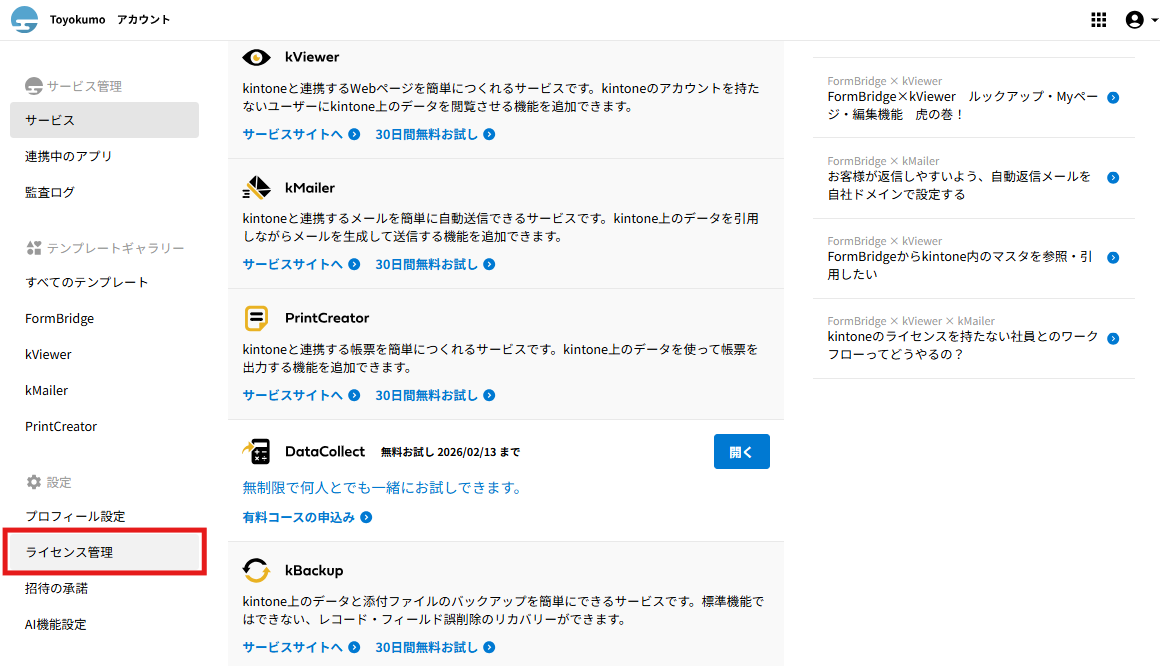The image size is (1160, 666).
Task: Open AI機能設定 in sidebar
Action: (56, 624)
